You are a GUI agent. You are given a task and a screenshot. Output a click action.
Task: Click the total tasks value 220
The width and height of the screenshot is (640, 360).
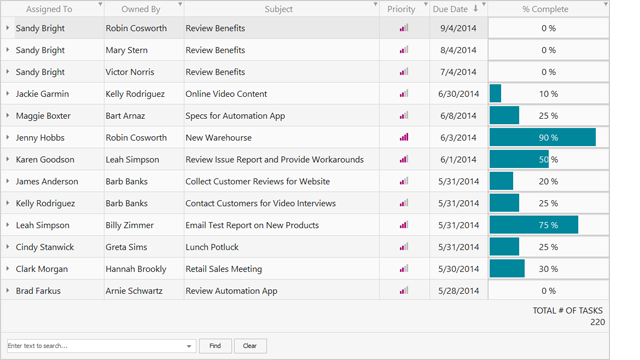tap(597, 322)
